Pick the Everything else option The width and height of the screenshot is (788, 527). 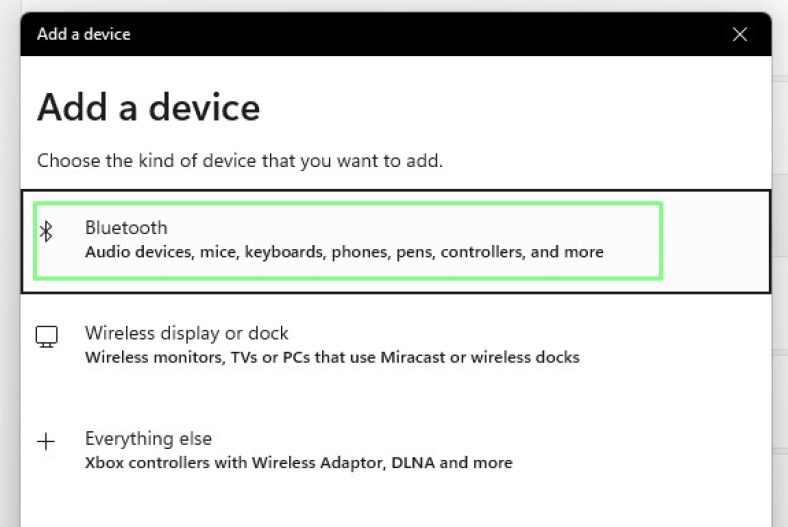coord(148,438)
